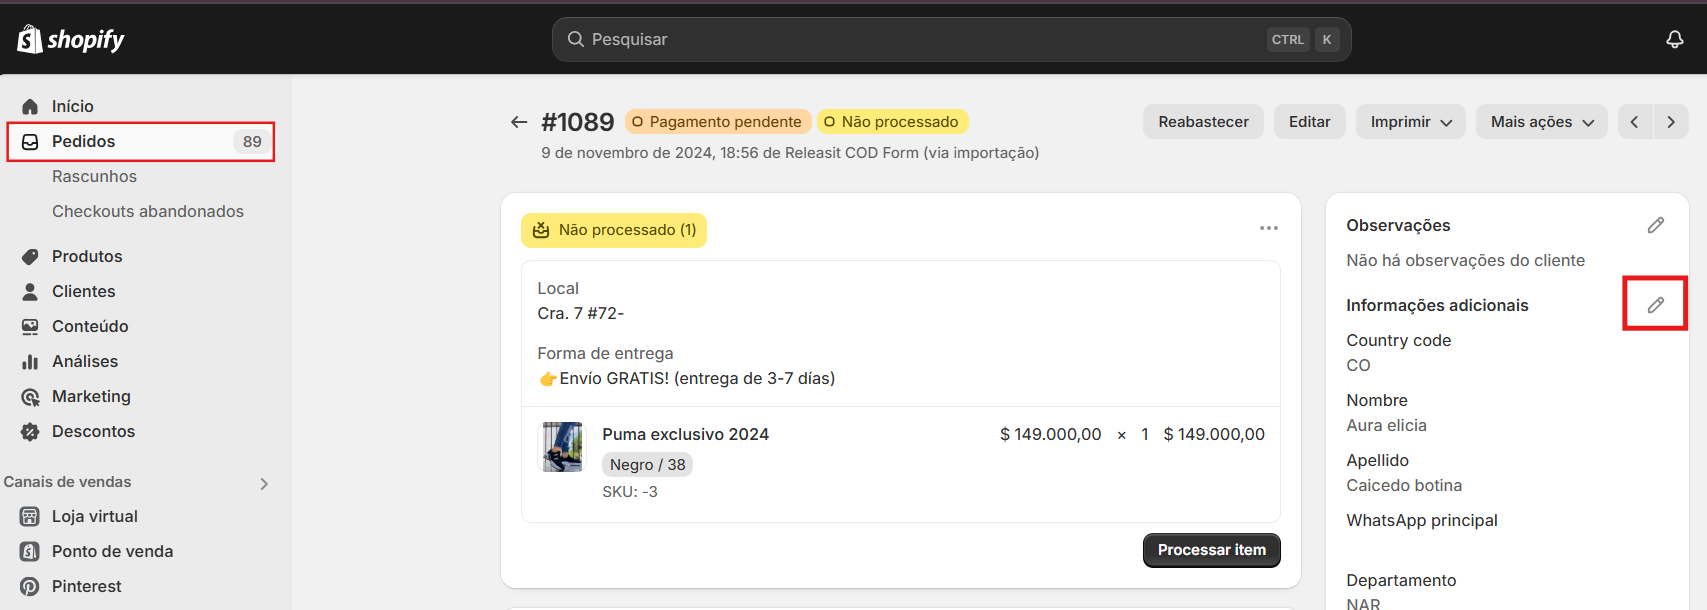Go to Produtos section

coord(87,256)
